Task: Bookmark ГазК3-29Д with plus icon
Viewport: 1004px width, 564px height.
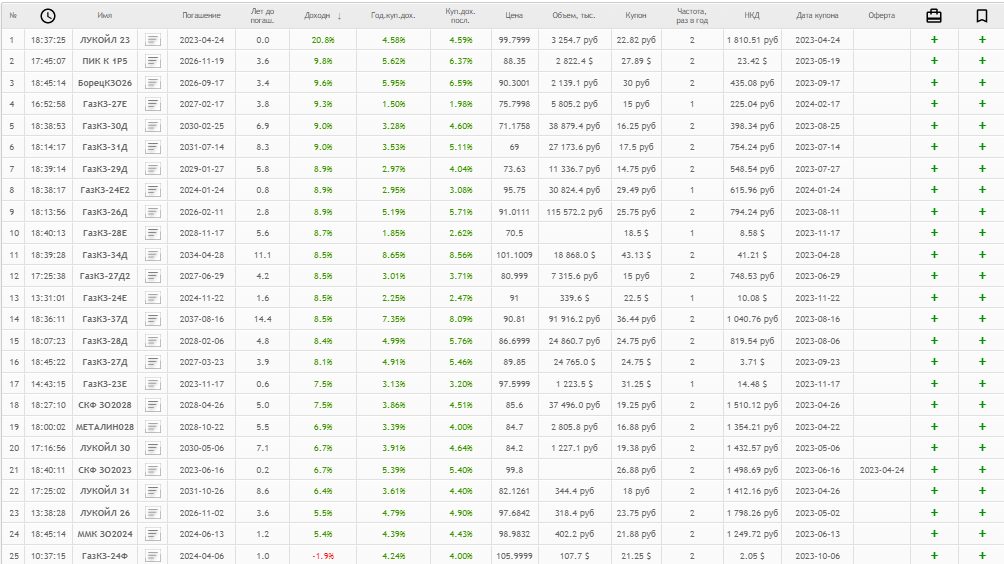Action: (x=982, y=168)
